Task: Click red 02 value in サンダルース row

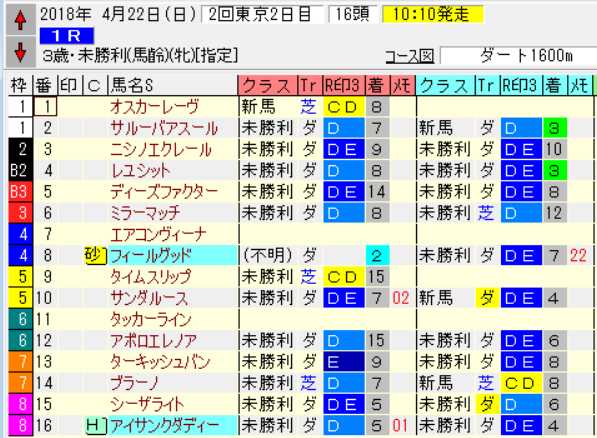Action: coord(401,298)
